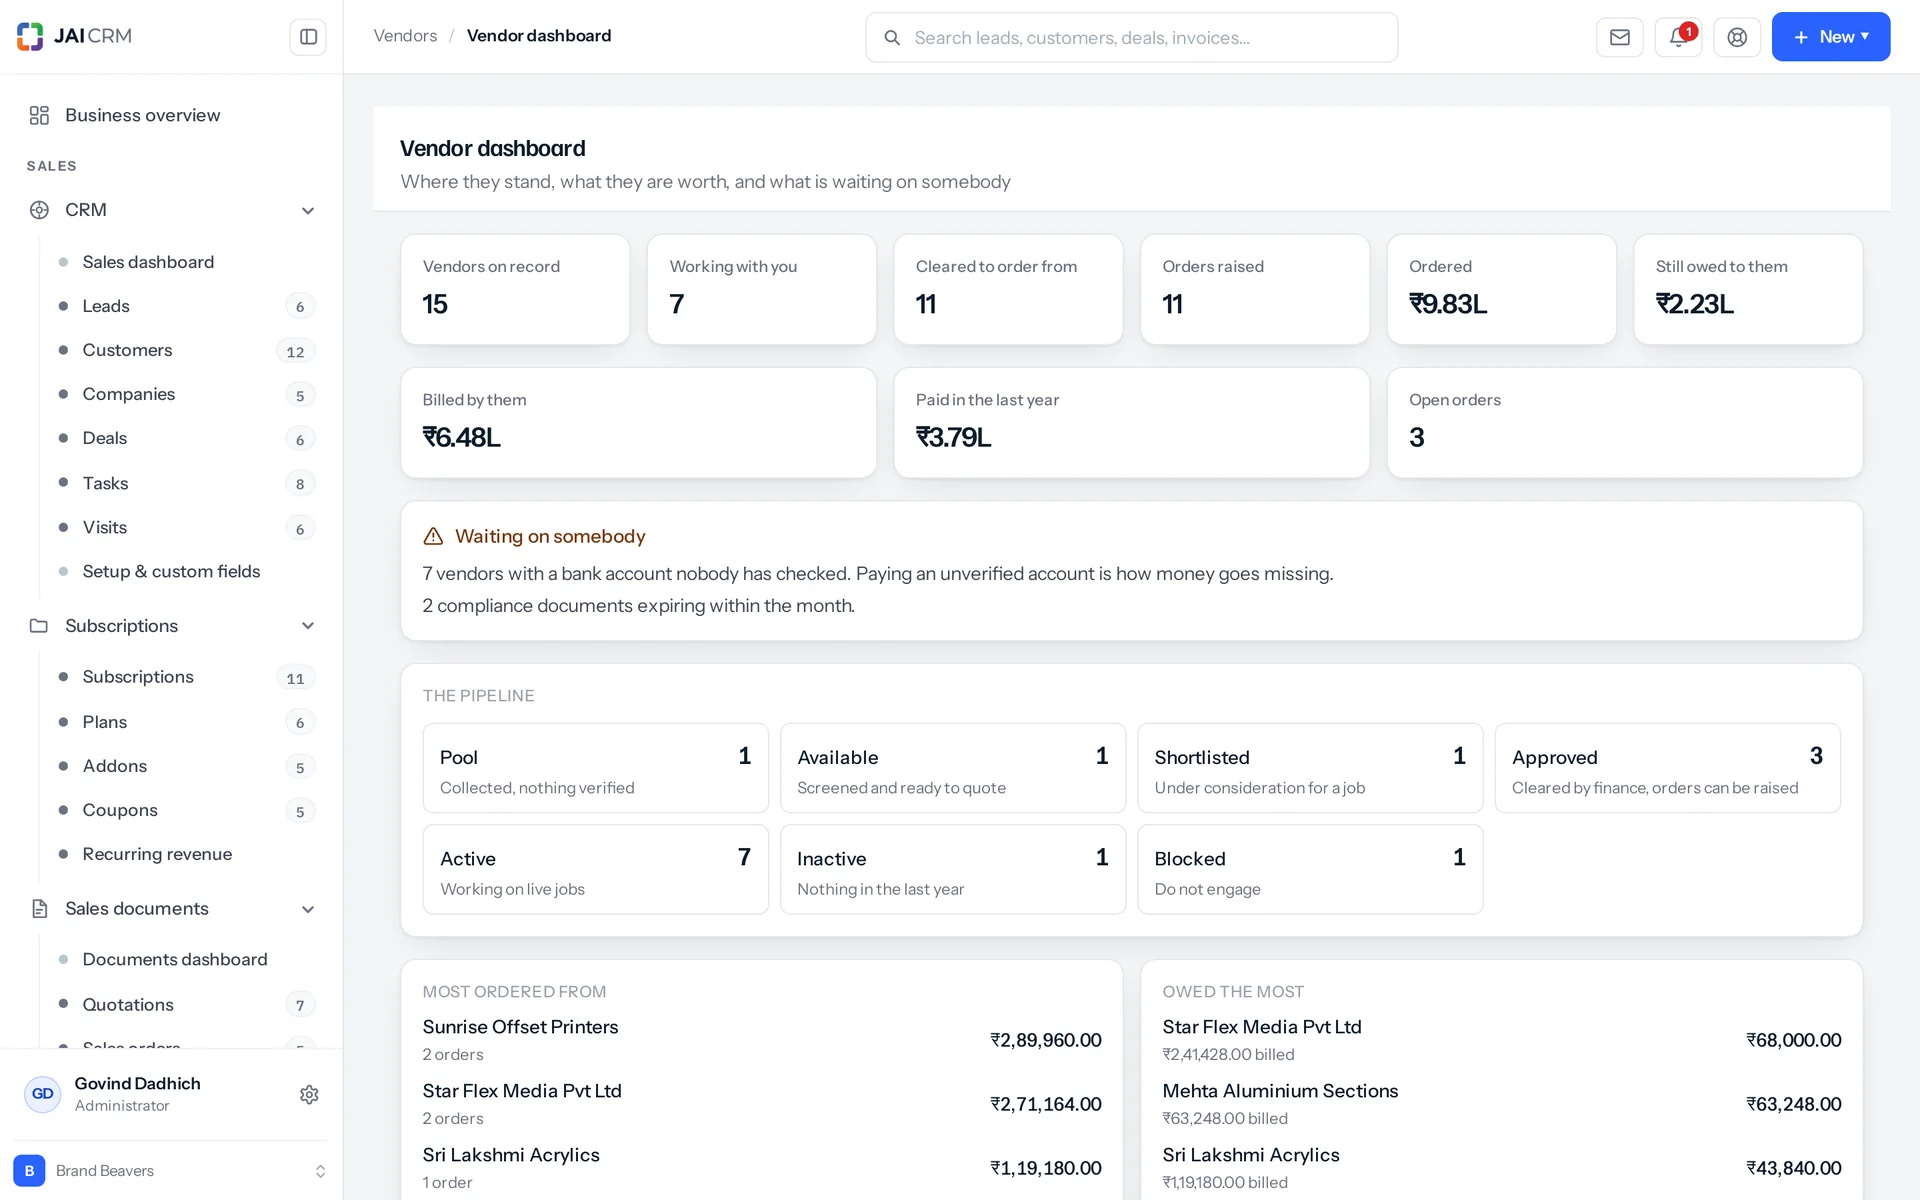Image resolution: width=1920 pixels, height=1200 pixels.
Task: Open the Inactive pipeline stage card
Action: (952, 869)
